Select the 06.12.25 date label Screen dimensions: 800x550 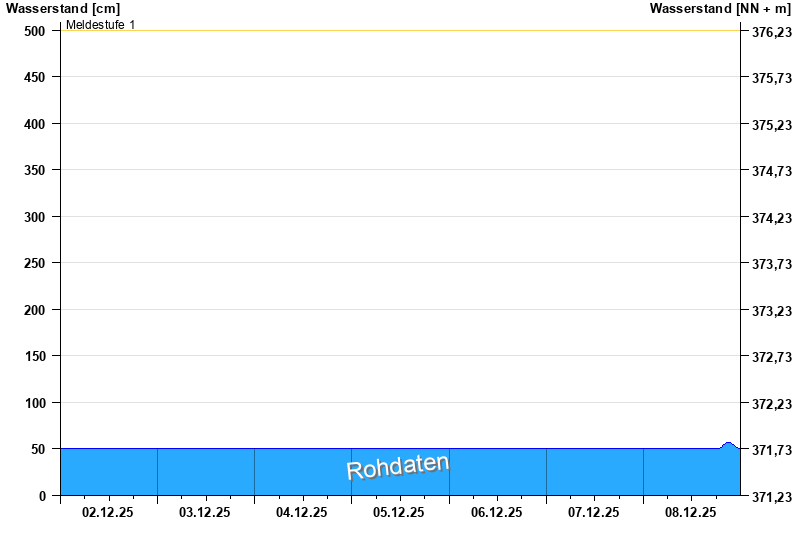tap(496, 513)
